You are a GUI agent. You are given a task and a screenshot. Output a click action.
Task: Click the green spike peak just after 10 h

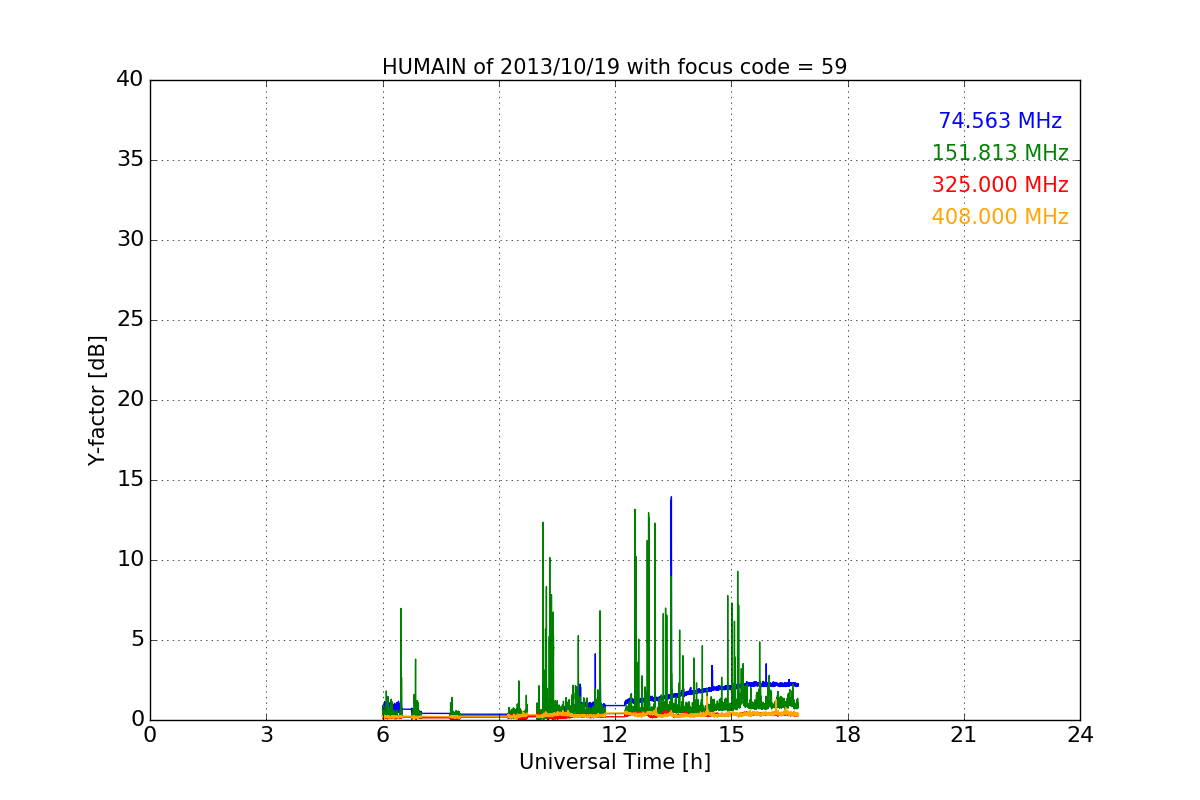click(543, 523)
